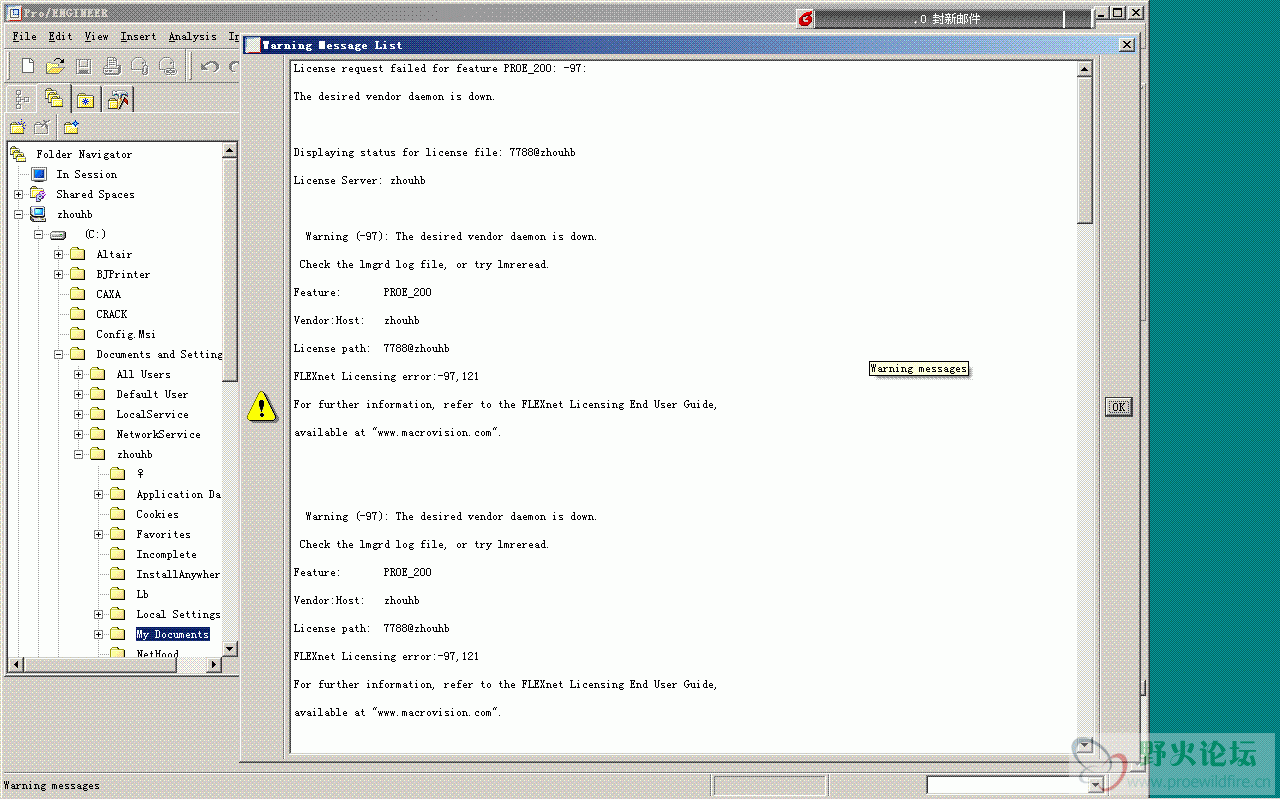Select the Incomplete folder
1280x800 pixels.
(166, 554)
